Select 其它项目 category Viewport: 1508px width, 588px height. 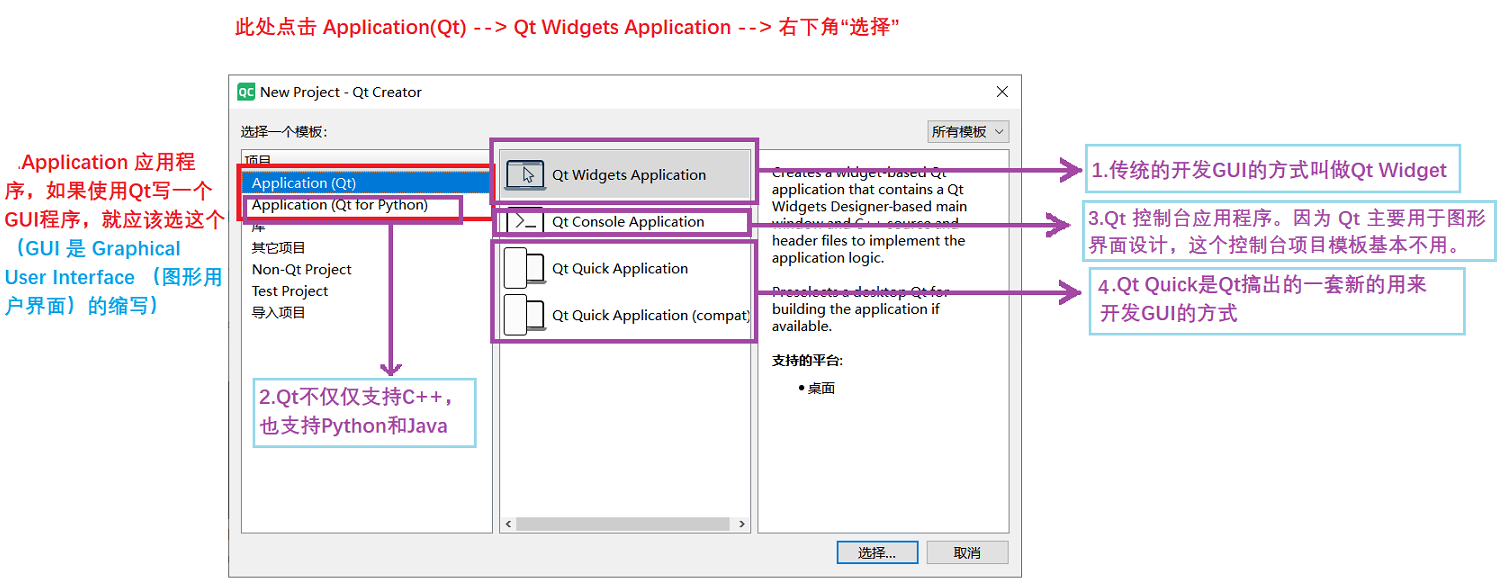[x=279, y=248]
